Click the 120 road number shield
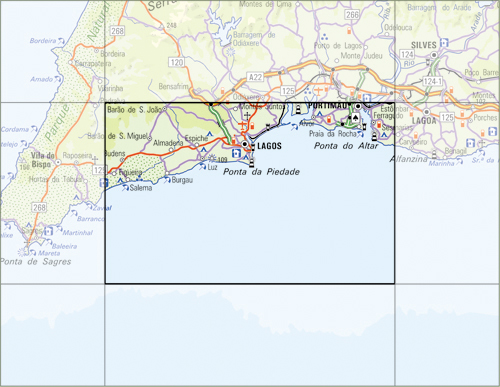 point(176,62)
